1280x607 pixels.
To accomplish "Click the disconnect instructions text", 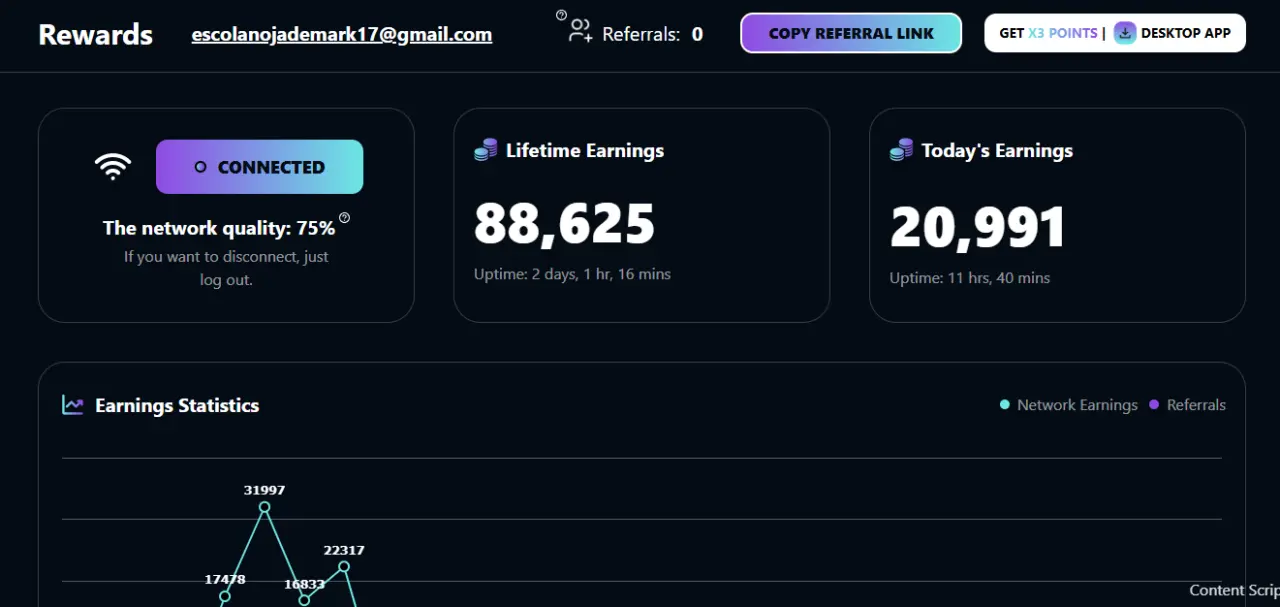I will coord(226,268).
